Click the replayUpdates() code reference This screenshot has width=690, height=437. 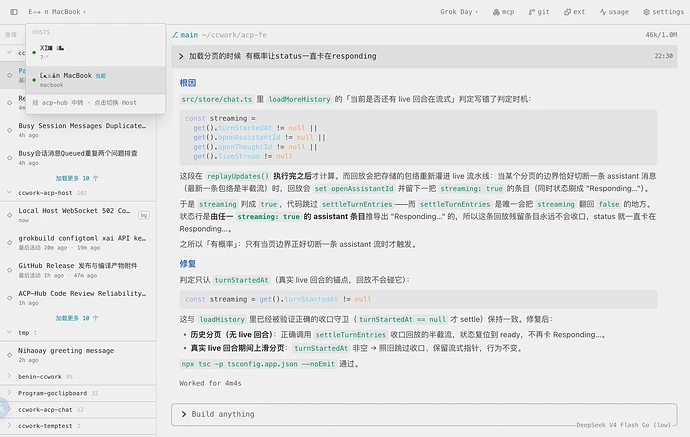(237, 176)
